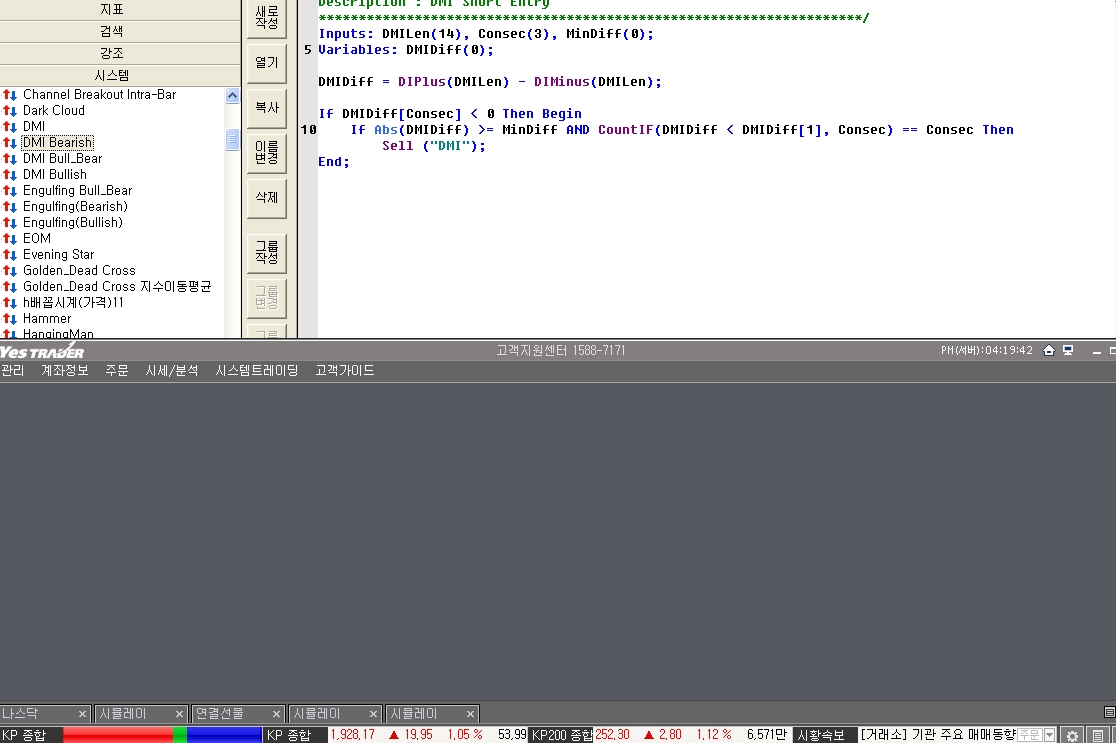Click the 새로작성 button
1116x743 pixels.
click(x=267, y=17)
